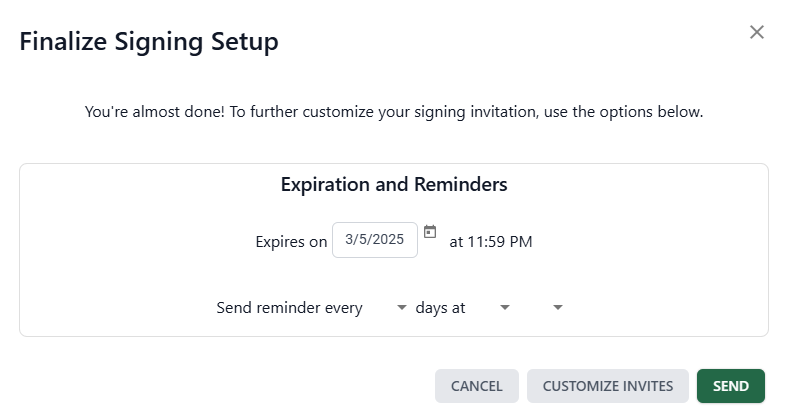Viewport: 789px width, 416px height.
Task: Click the 3/5/2025 expiration date field
Action: [x=375, y=240]
